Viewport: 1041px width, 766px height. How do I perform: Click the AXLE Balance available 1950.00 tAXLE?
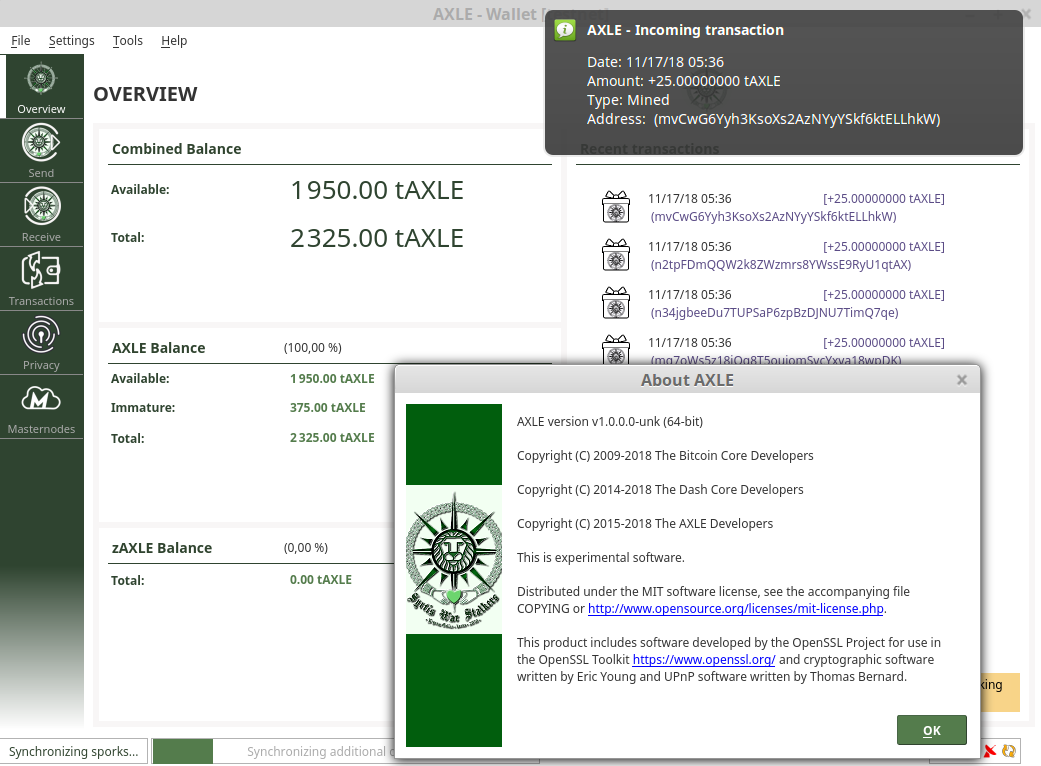tap(332, 378)
